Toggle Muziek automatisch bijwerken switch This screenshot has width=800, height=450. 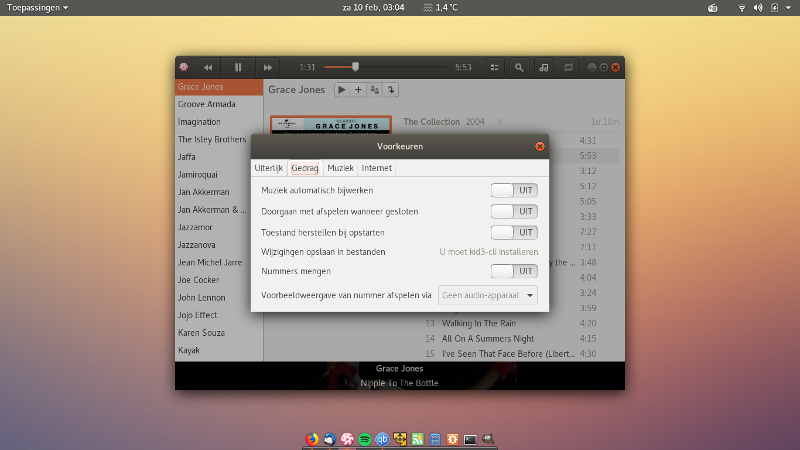[514, 190]
